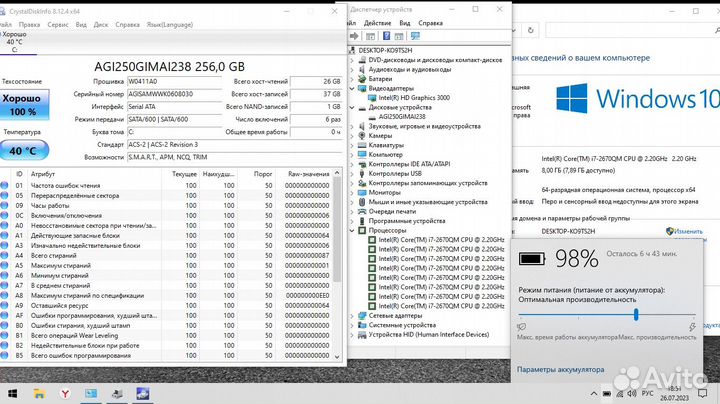The width and height of the screenshot is (720, 404).
Task: Open the Действие menu in Device Manager
Action: 377,23
